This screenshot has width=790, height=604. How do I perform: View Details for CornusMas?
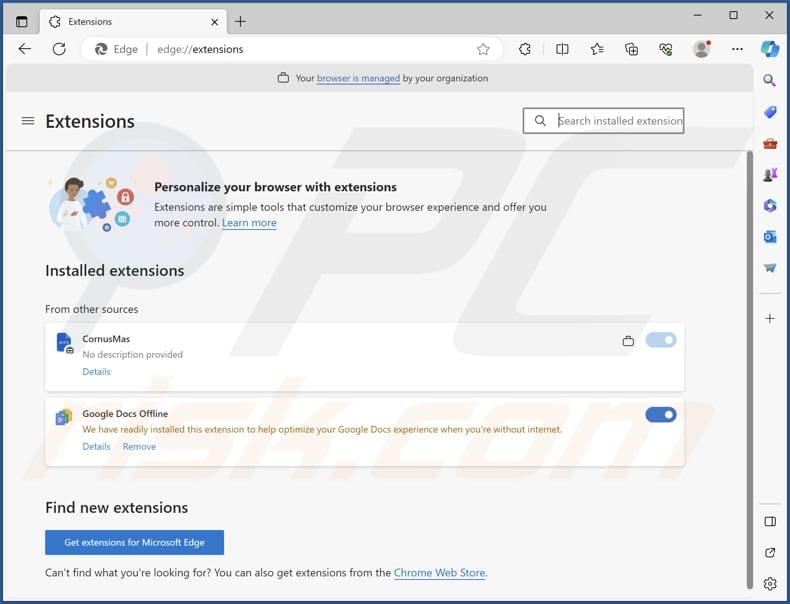[96, 372]
